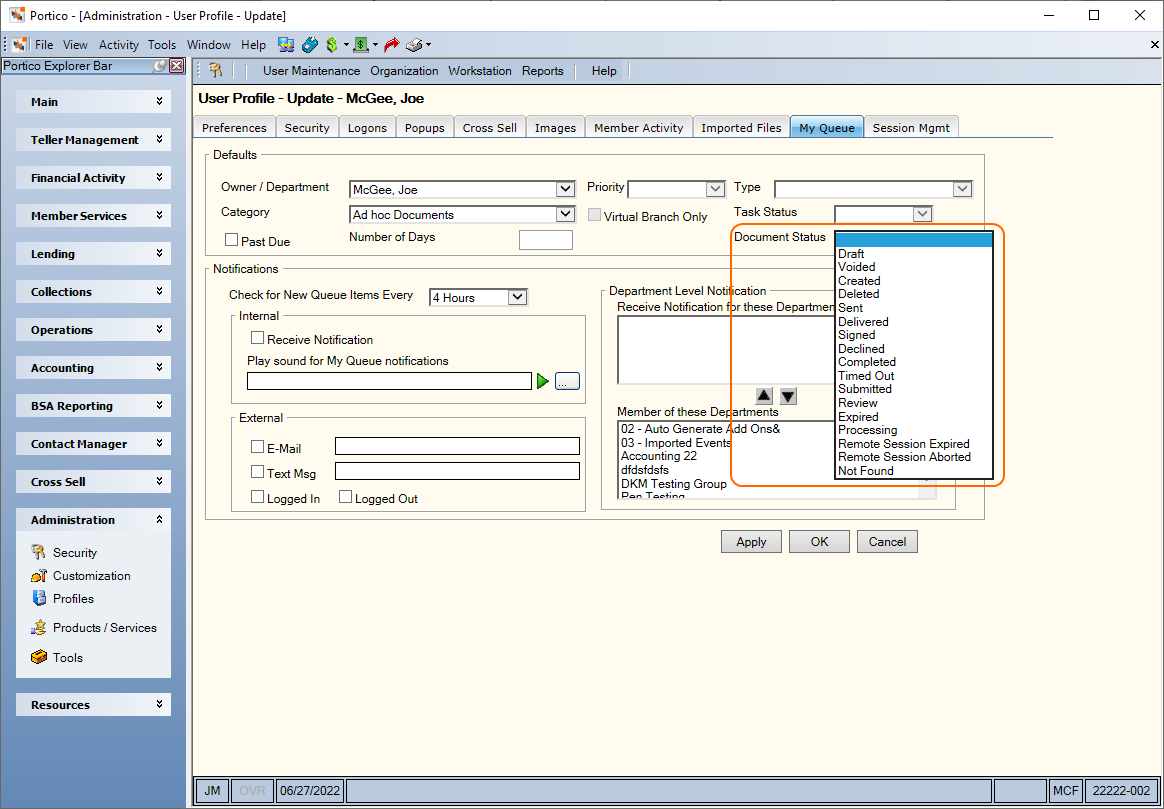This screenshot has width=1164, height=809.
Task: Select Draft in the Document Status list
Action: coord(914,254)
